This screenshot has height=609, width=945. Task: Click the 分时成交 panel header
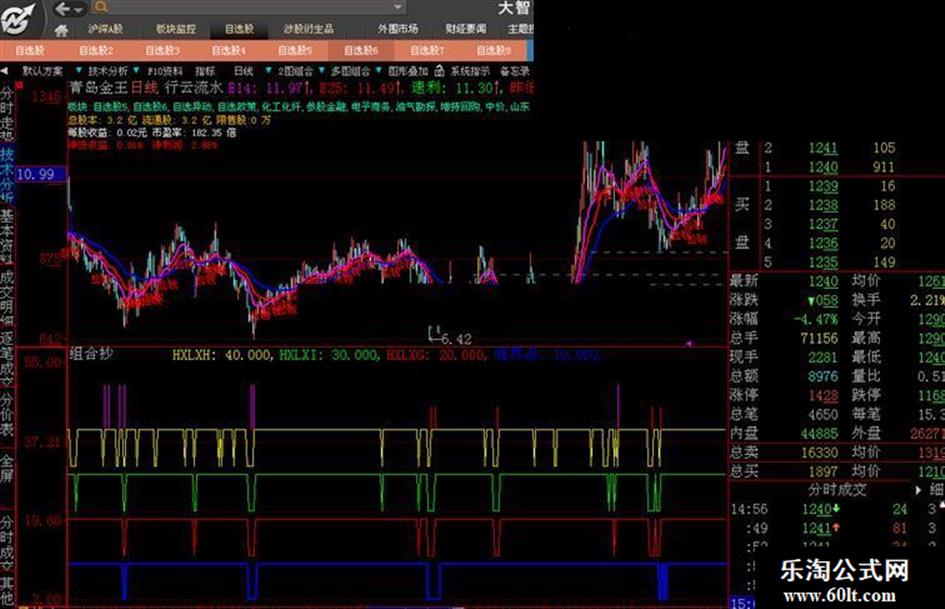coord(837,490)
